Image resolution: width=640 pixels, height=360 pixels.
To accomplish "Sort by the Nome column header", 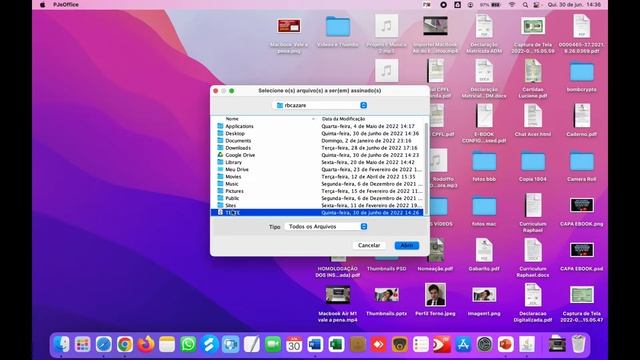I will (232, 119).
